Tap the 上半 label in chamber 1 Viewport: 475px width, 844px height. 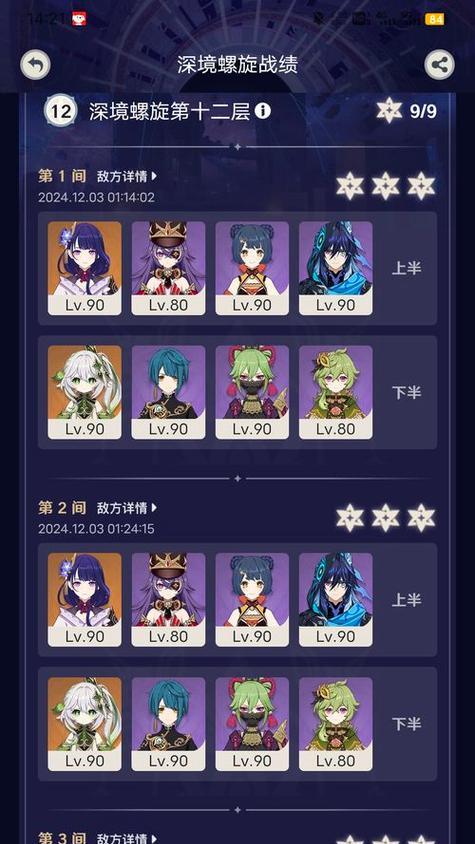pos(406,269)
